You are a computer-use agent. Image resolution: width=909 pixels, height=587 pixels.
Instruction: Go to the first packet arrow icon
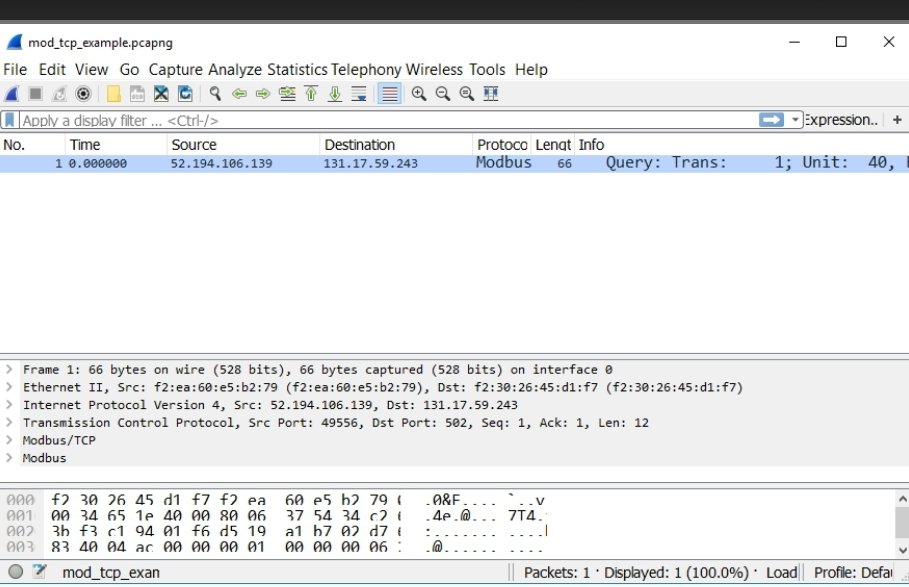tap(311, 94)
